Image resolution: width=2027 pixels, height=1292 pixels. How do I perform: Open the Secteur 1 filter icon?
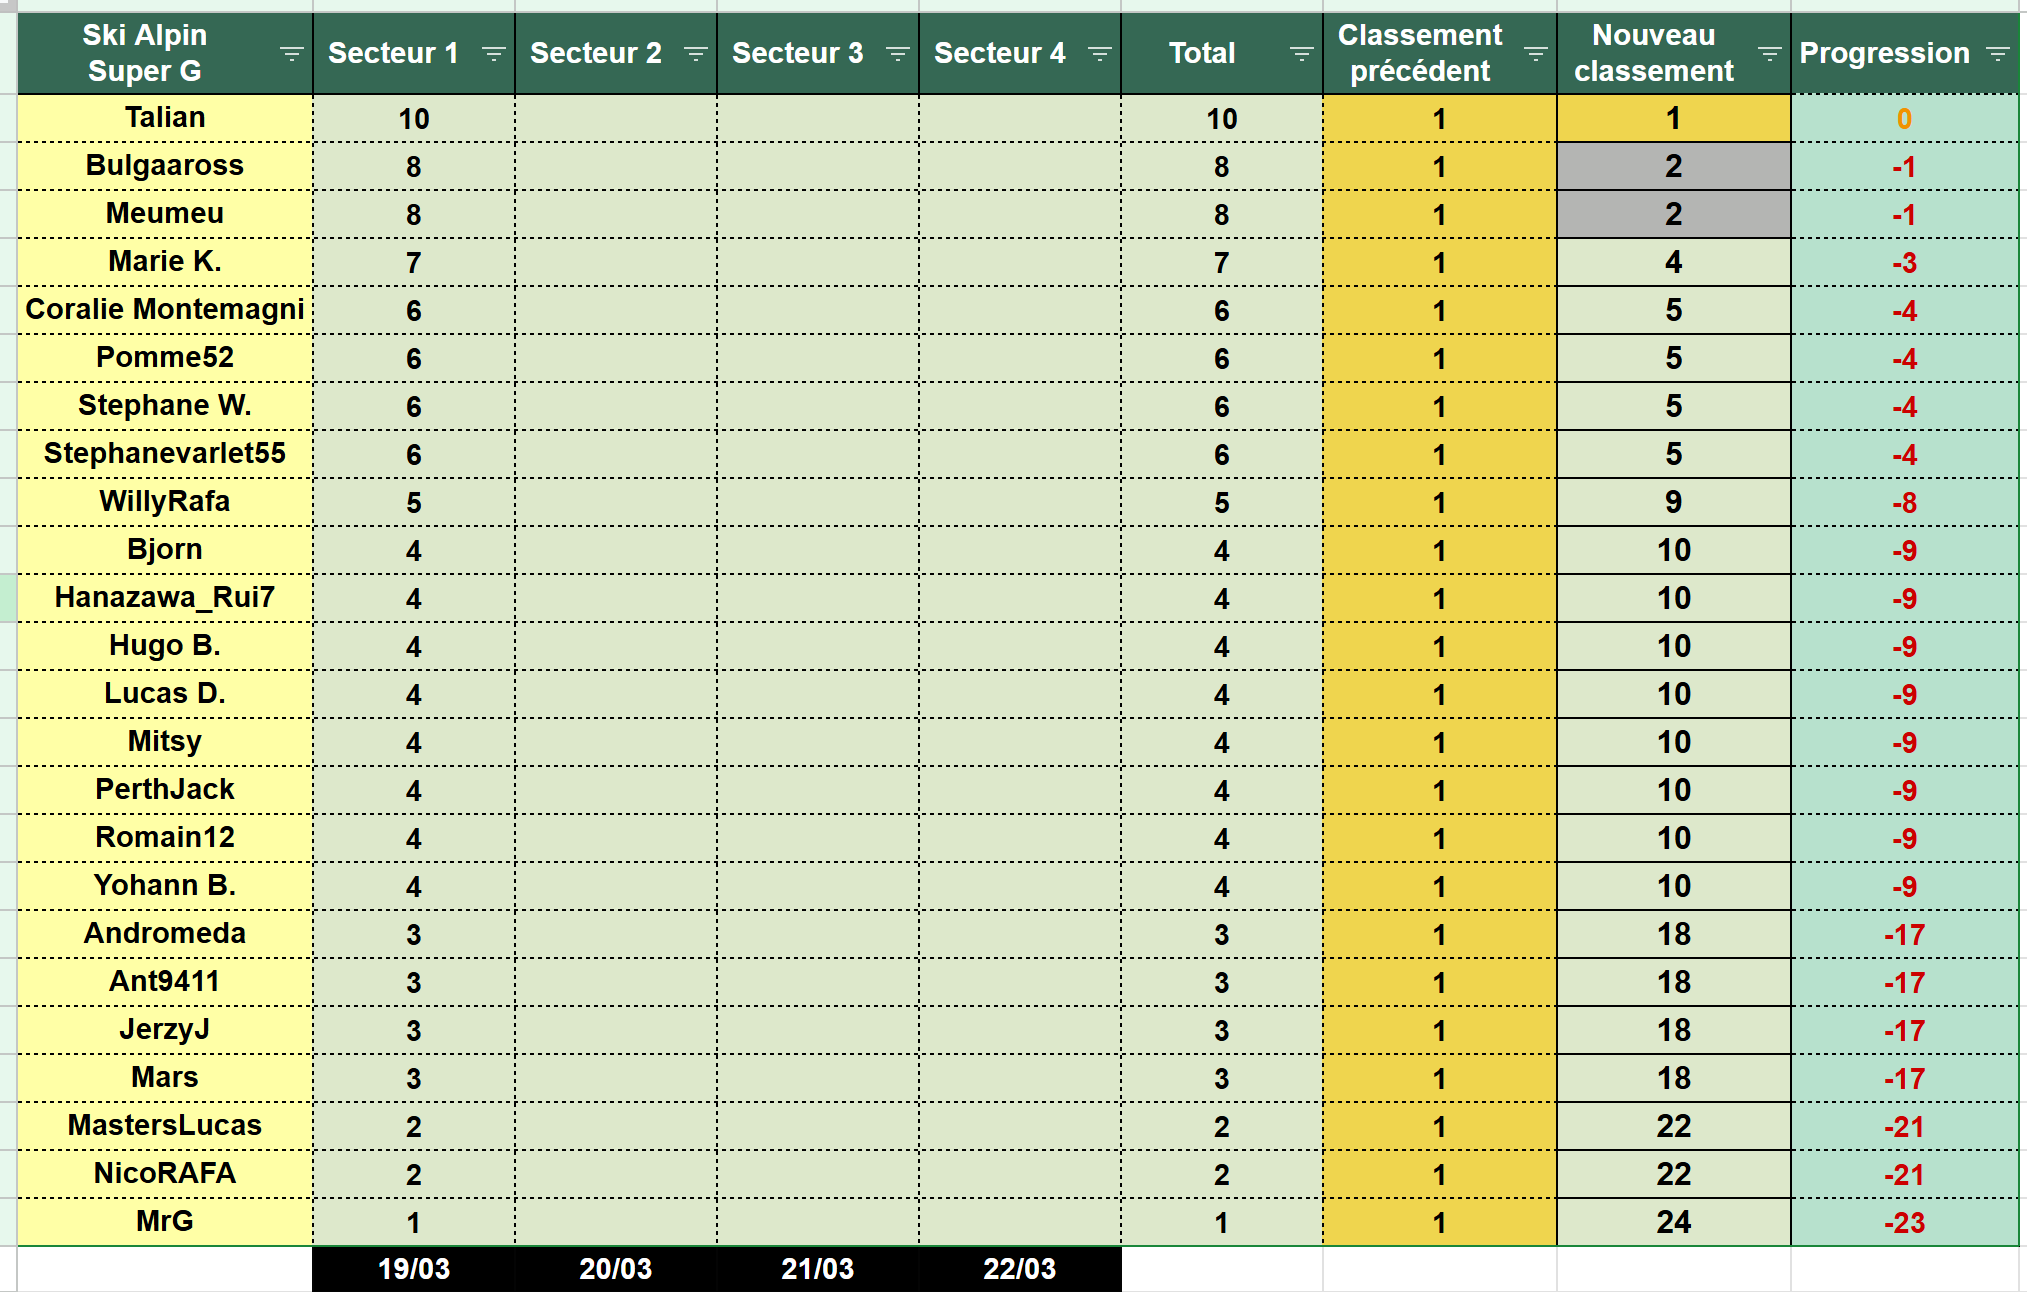point(493,54)
